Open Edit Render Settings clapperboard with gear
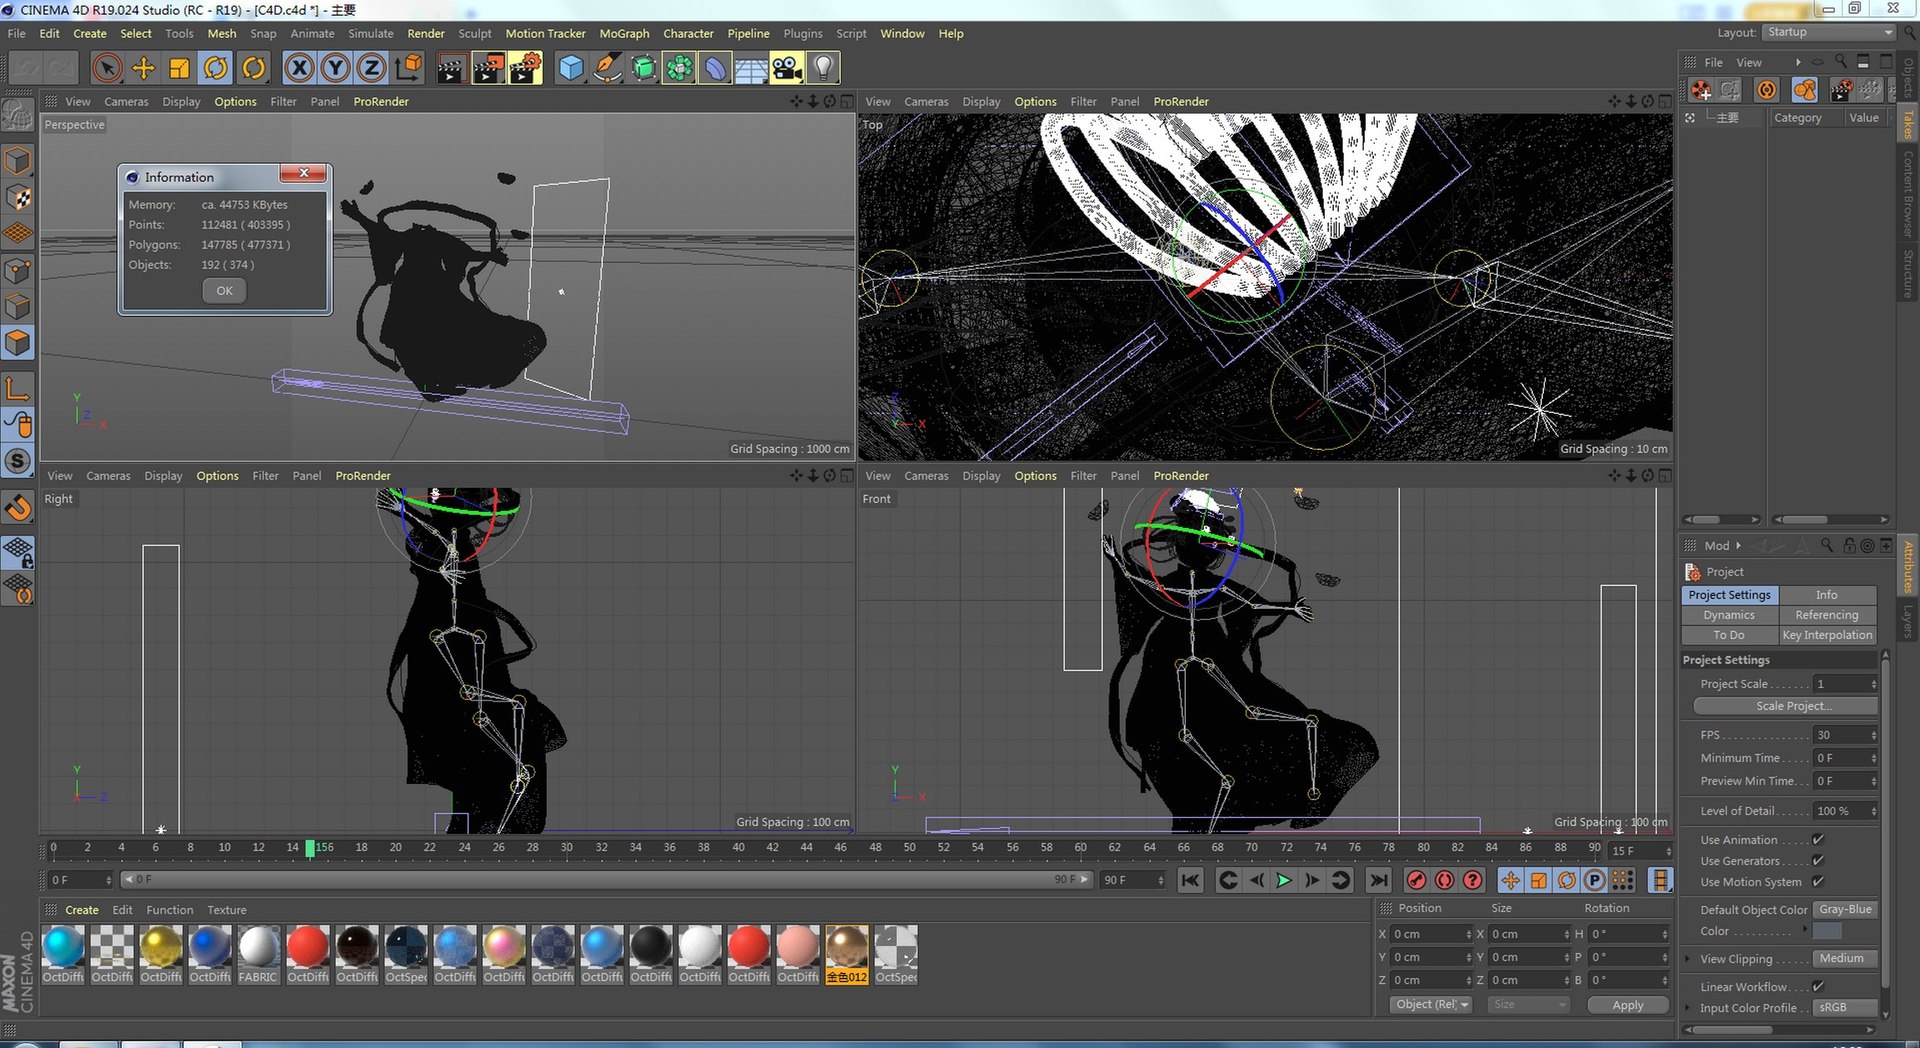The height and width of the screenshot is (1048, 1920). pos(525,68)
